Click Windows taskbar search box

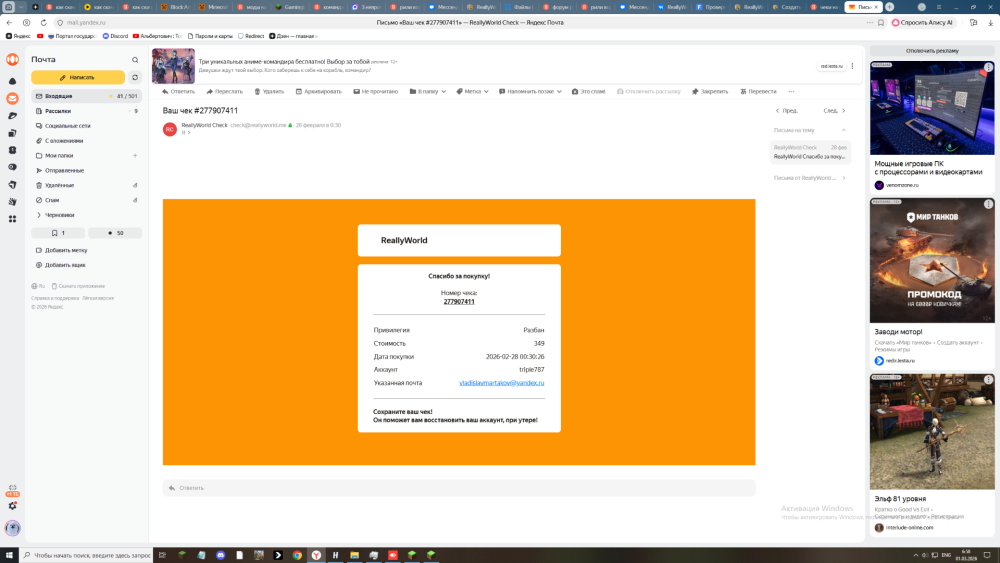tap(86, 555)
